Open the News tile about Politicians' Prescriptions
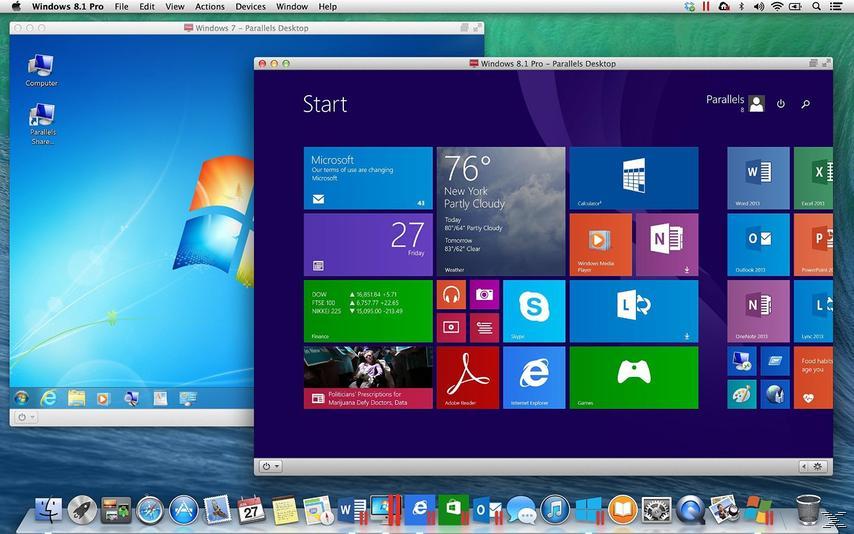This screenshot has height=534, width=854. [x=368, y=378]
